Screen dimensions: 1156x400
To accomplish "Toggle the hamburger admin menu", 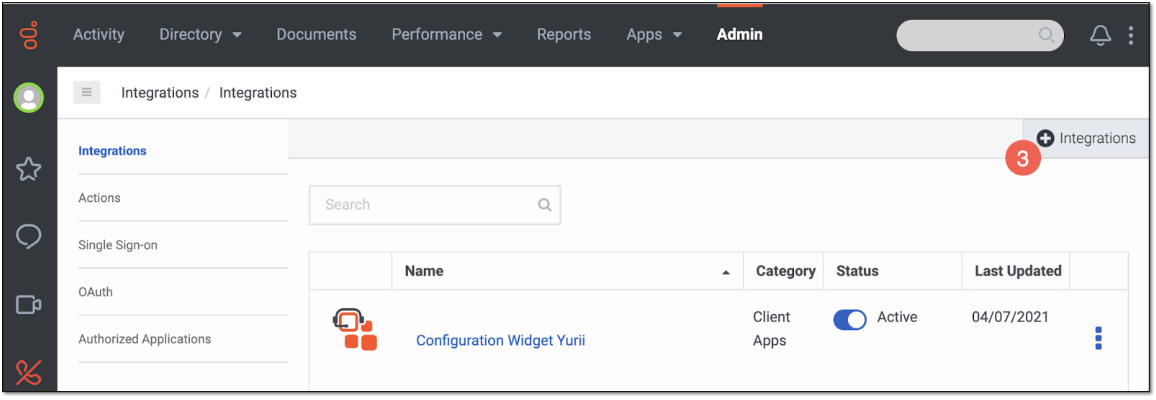I will 86,92.
